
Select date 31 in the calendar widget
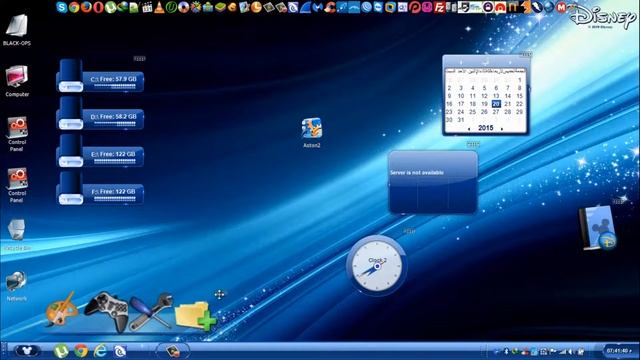(461, 120)
